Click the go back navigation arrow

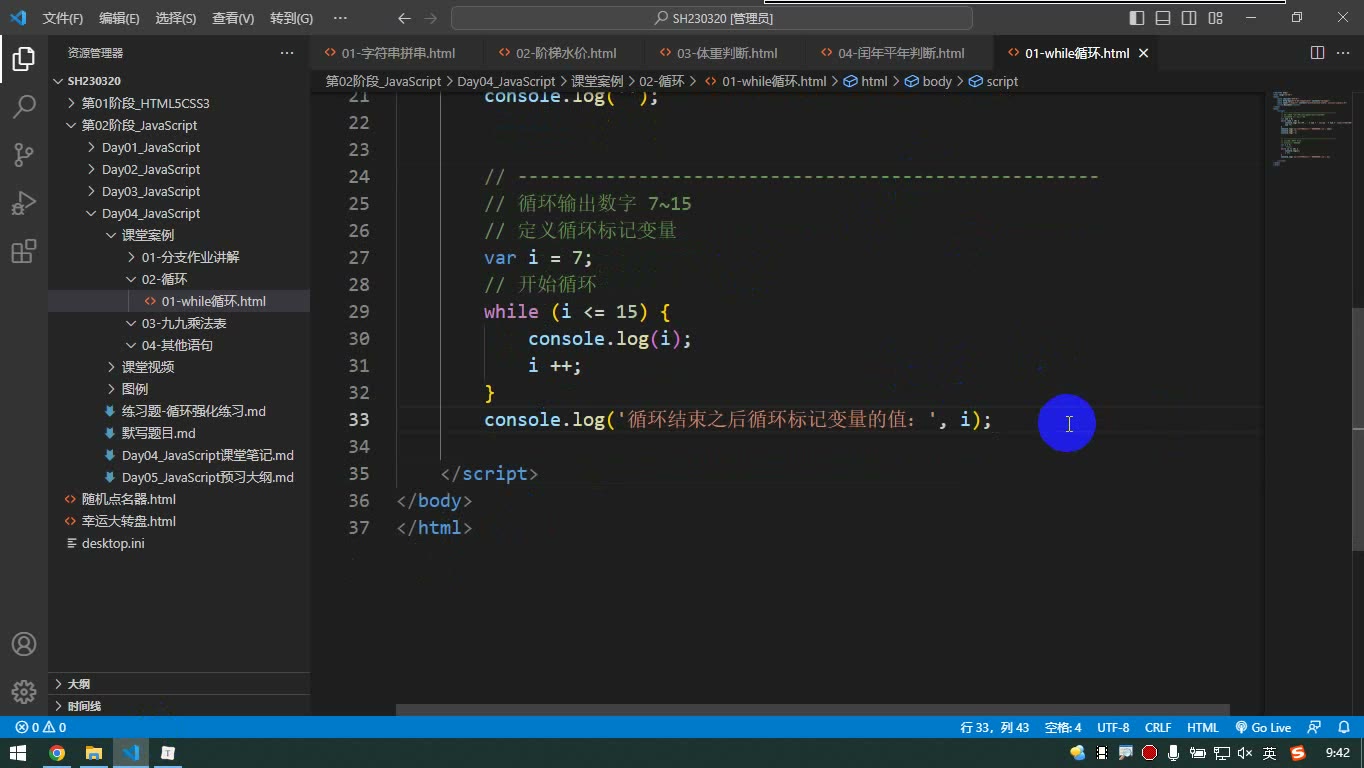click(x=404, y=18)
